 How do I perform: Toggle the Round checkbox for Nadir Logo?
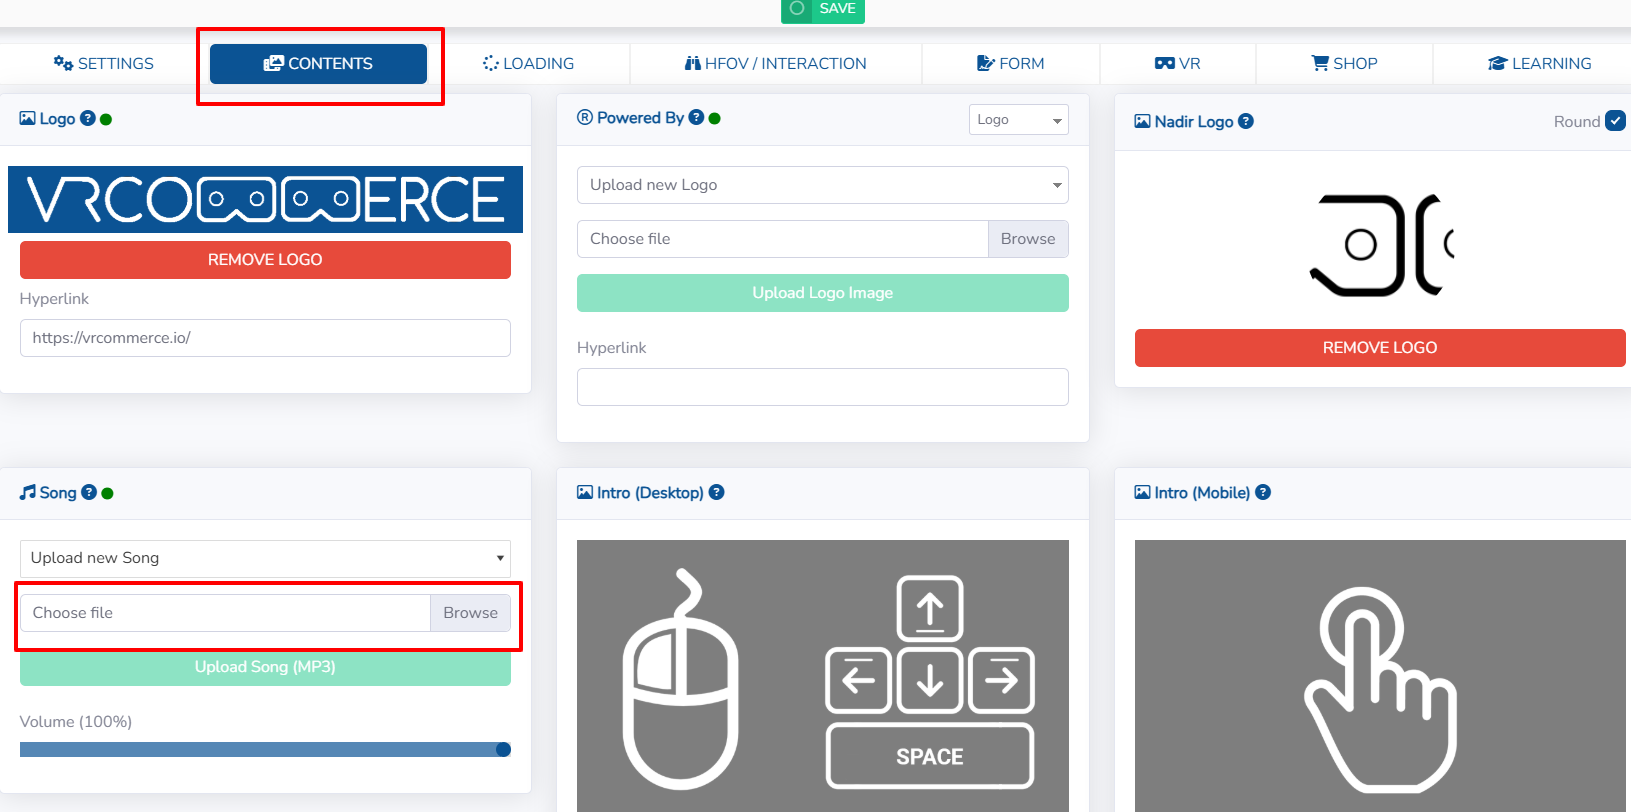click(x=1615, y=121)
